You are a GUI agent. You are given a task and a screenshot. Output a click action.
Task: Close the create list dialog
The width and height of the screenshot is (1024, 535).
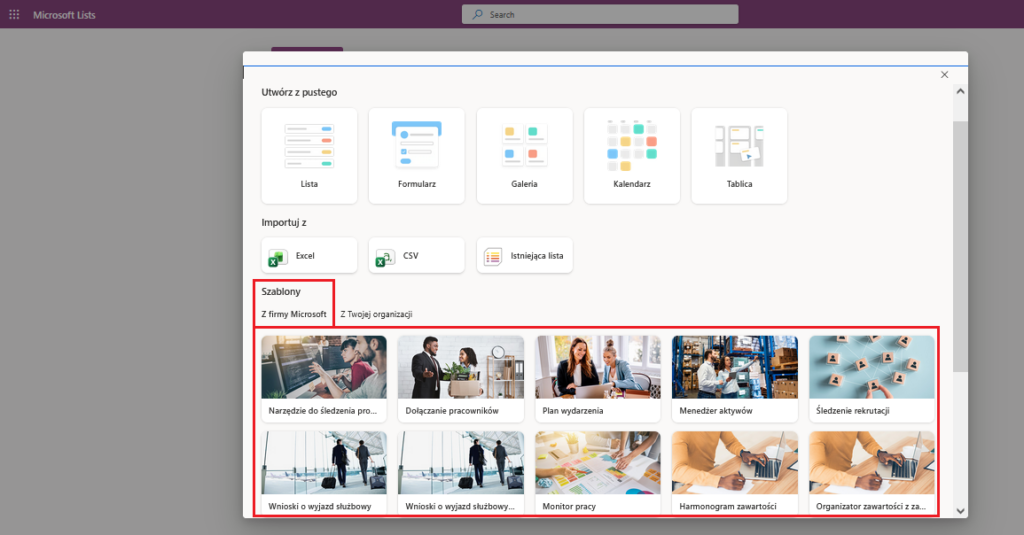pos(944,75)
